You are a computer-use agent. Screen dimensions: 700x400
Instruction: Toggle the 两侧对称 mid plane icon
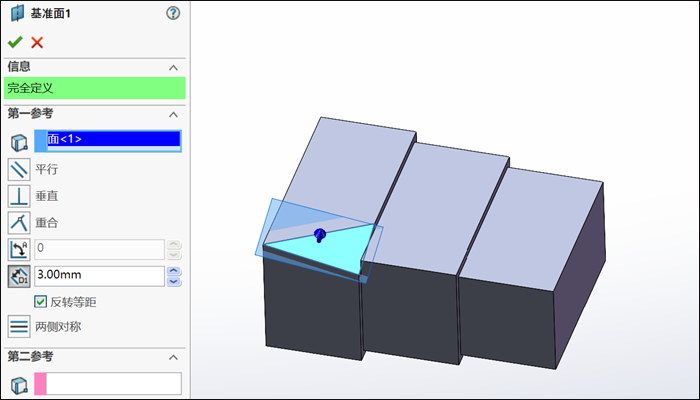pyautogui.click(x=19, y=326)
